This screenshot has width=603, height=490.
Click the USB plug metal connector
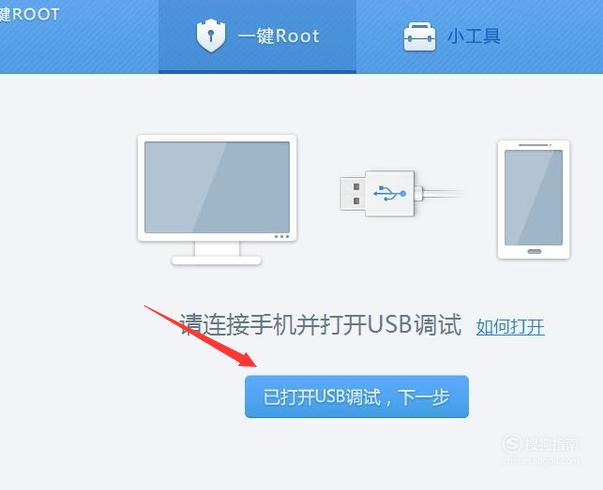pyautogui.click(x=353, y=193)
